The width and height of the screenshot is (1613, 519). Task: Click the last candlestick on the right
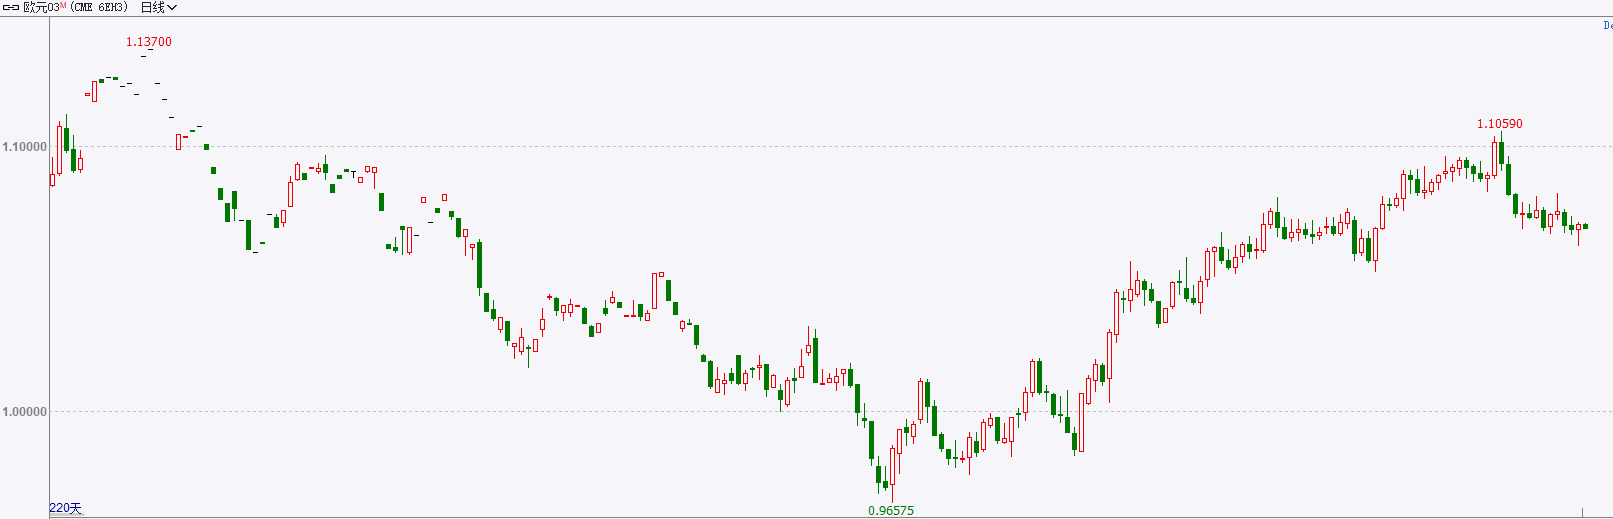(1585, 227)
